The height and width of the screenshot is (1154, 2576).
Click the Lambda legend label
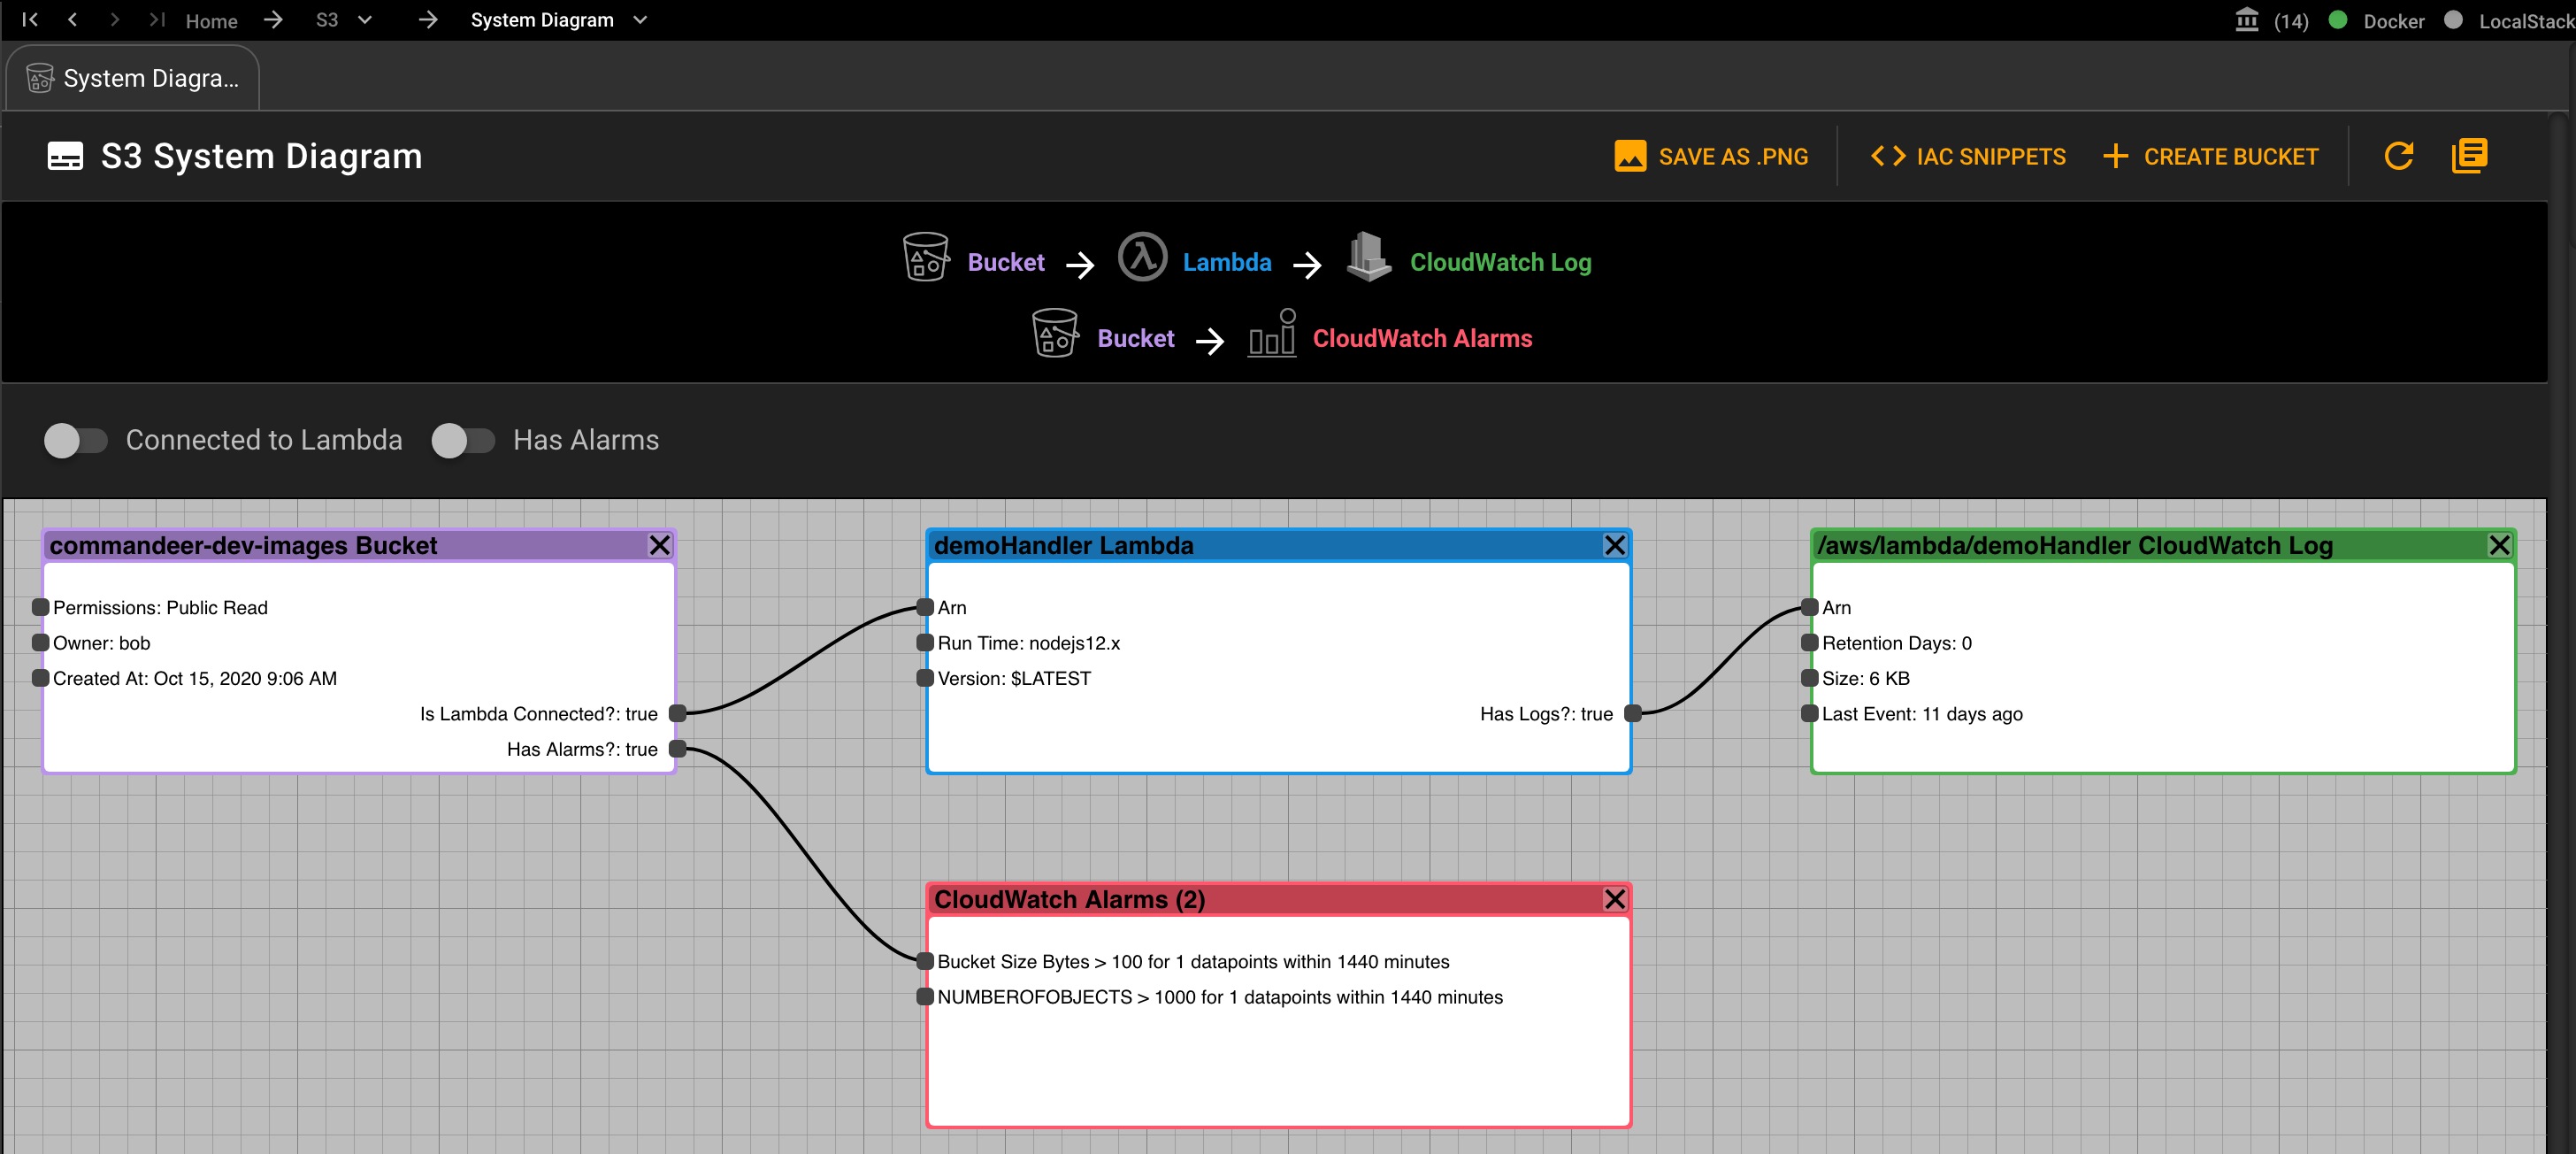point(1227,263)
